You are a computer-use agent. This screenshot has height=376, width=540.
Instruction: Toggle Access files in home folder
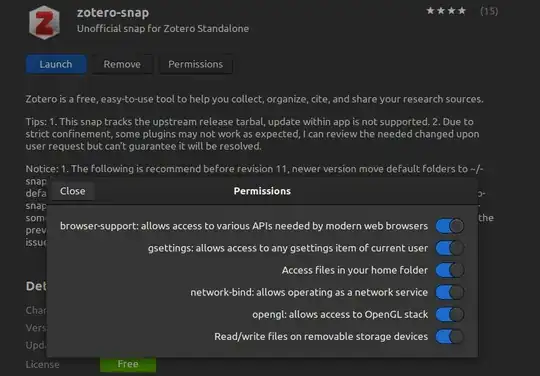click(449, 270)
